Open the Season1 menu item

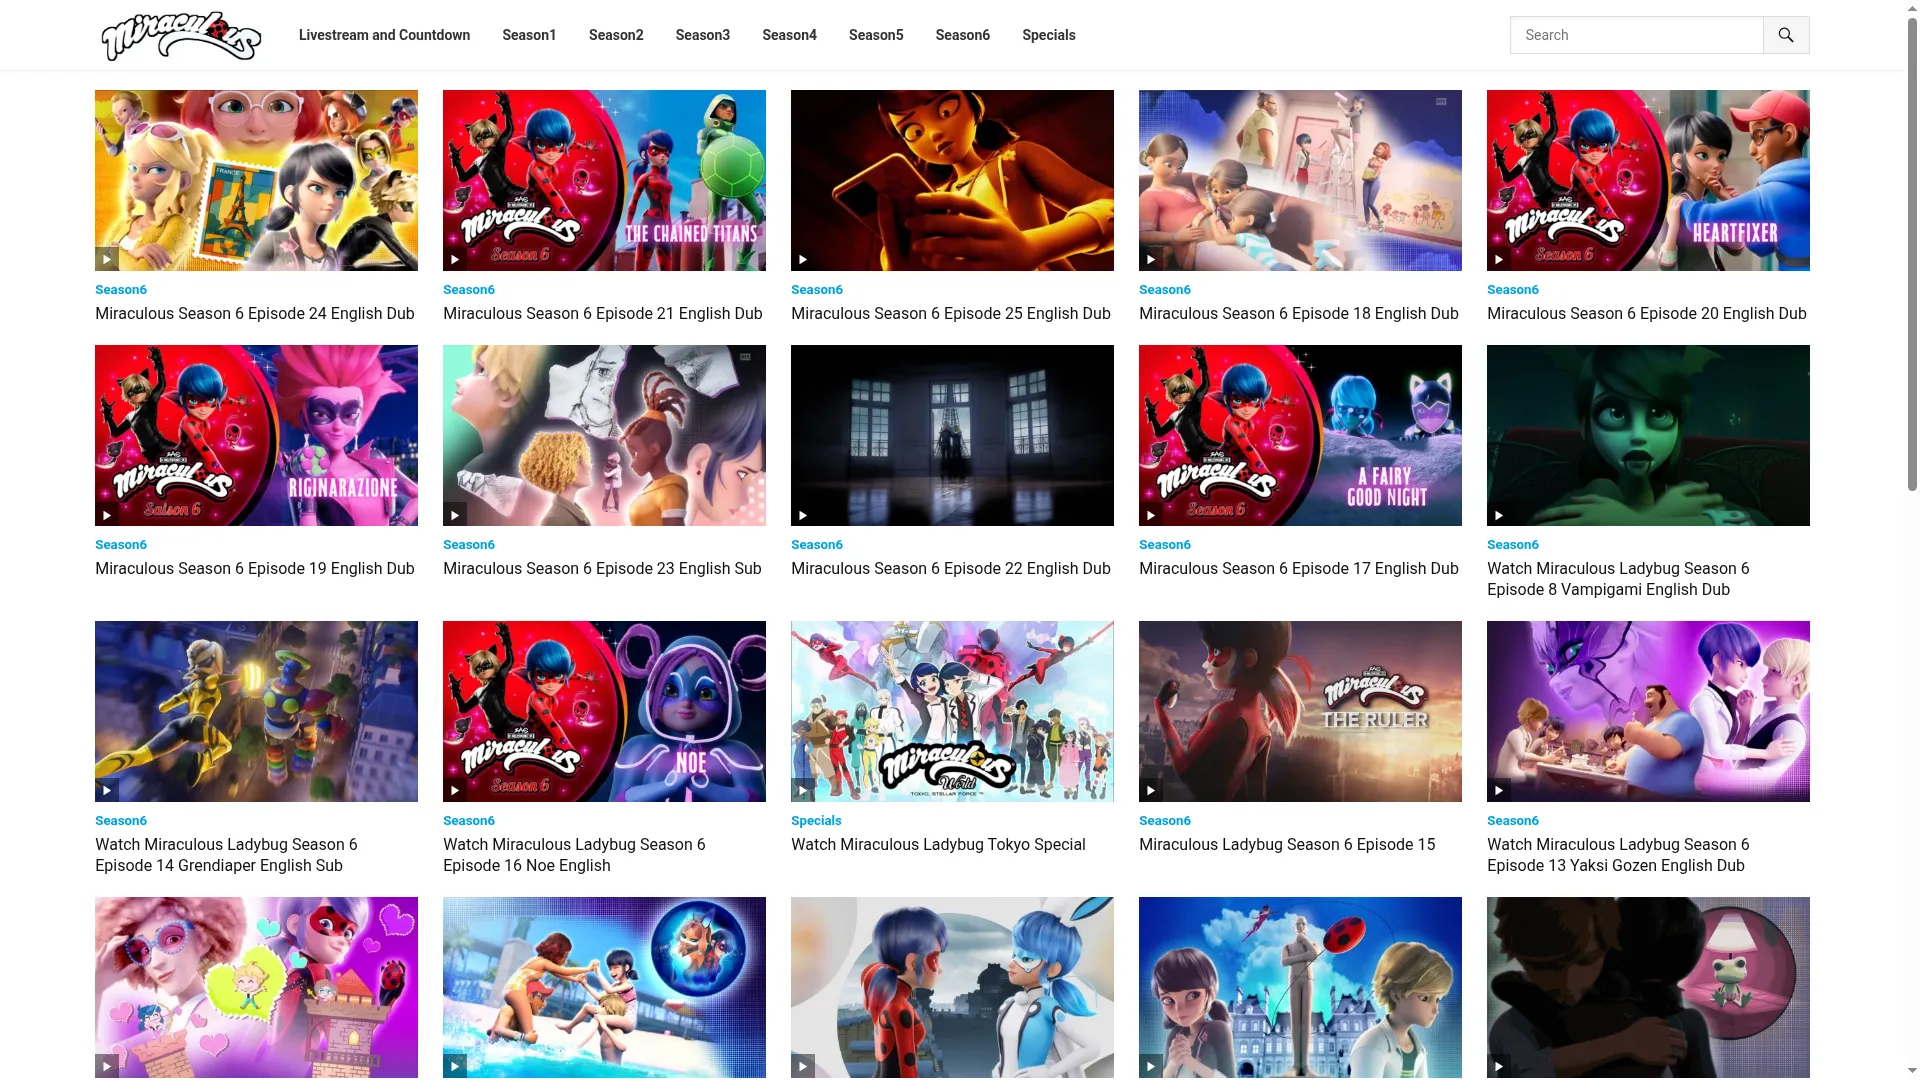[x=529, y=35]
